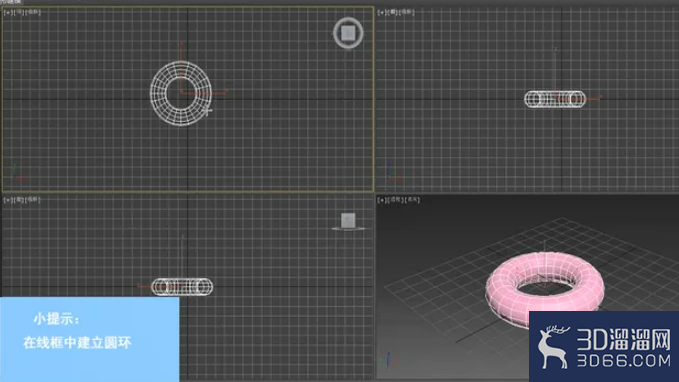Open the [+] menu in the top-left viewport
The height and width of the screenshot is (382, 679).
[8, 13]
